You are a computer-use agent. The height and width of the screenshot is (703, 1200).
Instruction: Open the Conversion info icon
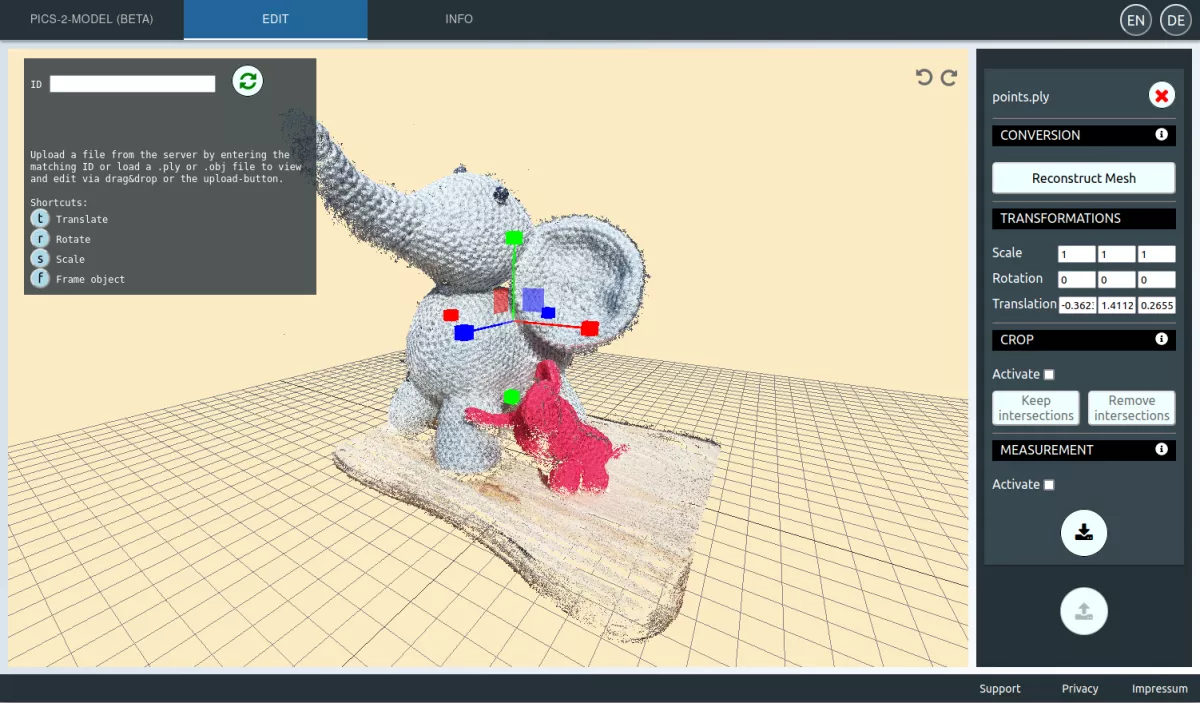1161,135
